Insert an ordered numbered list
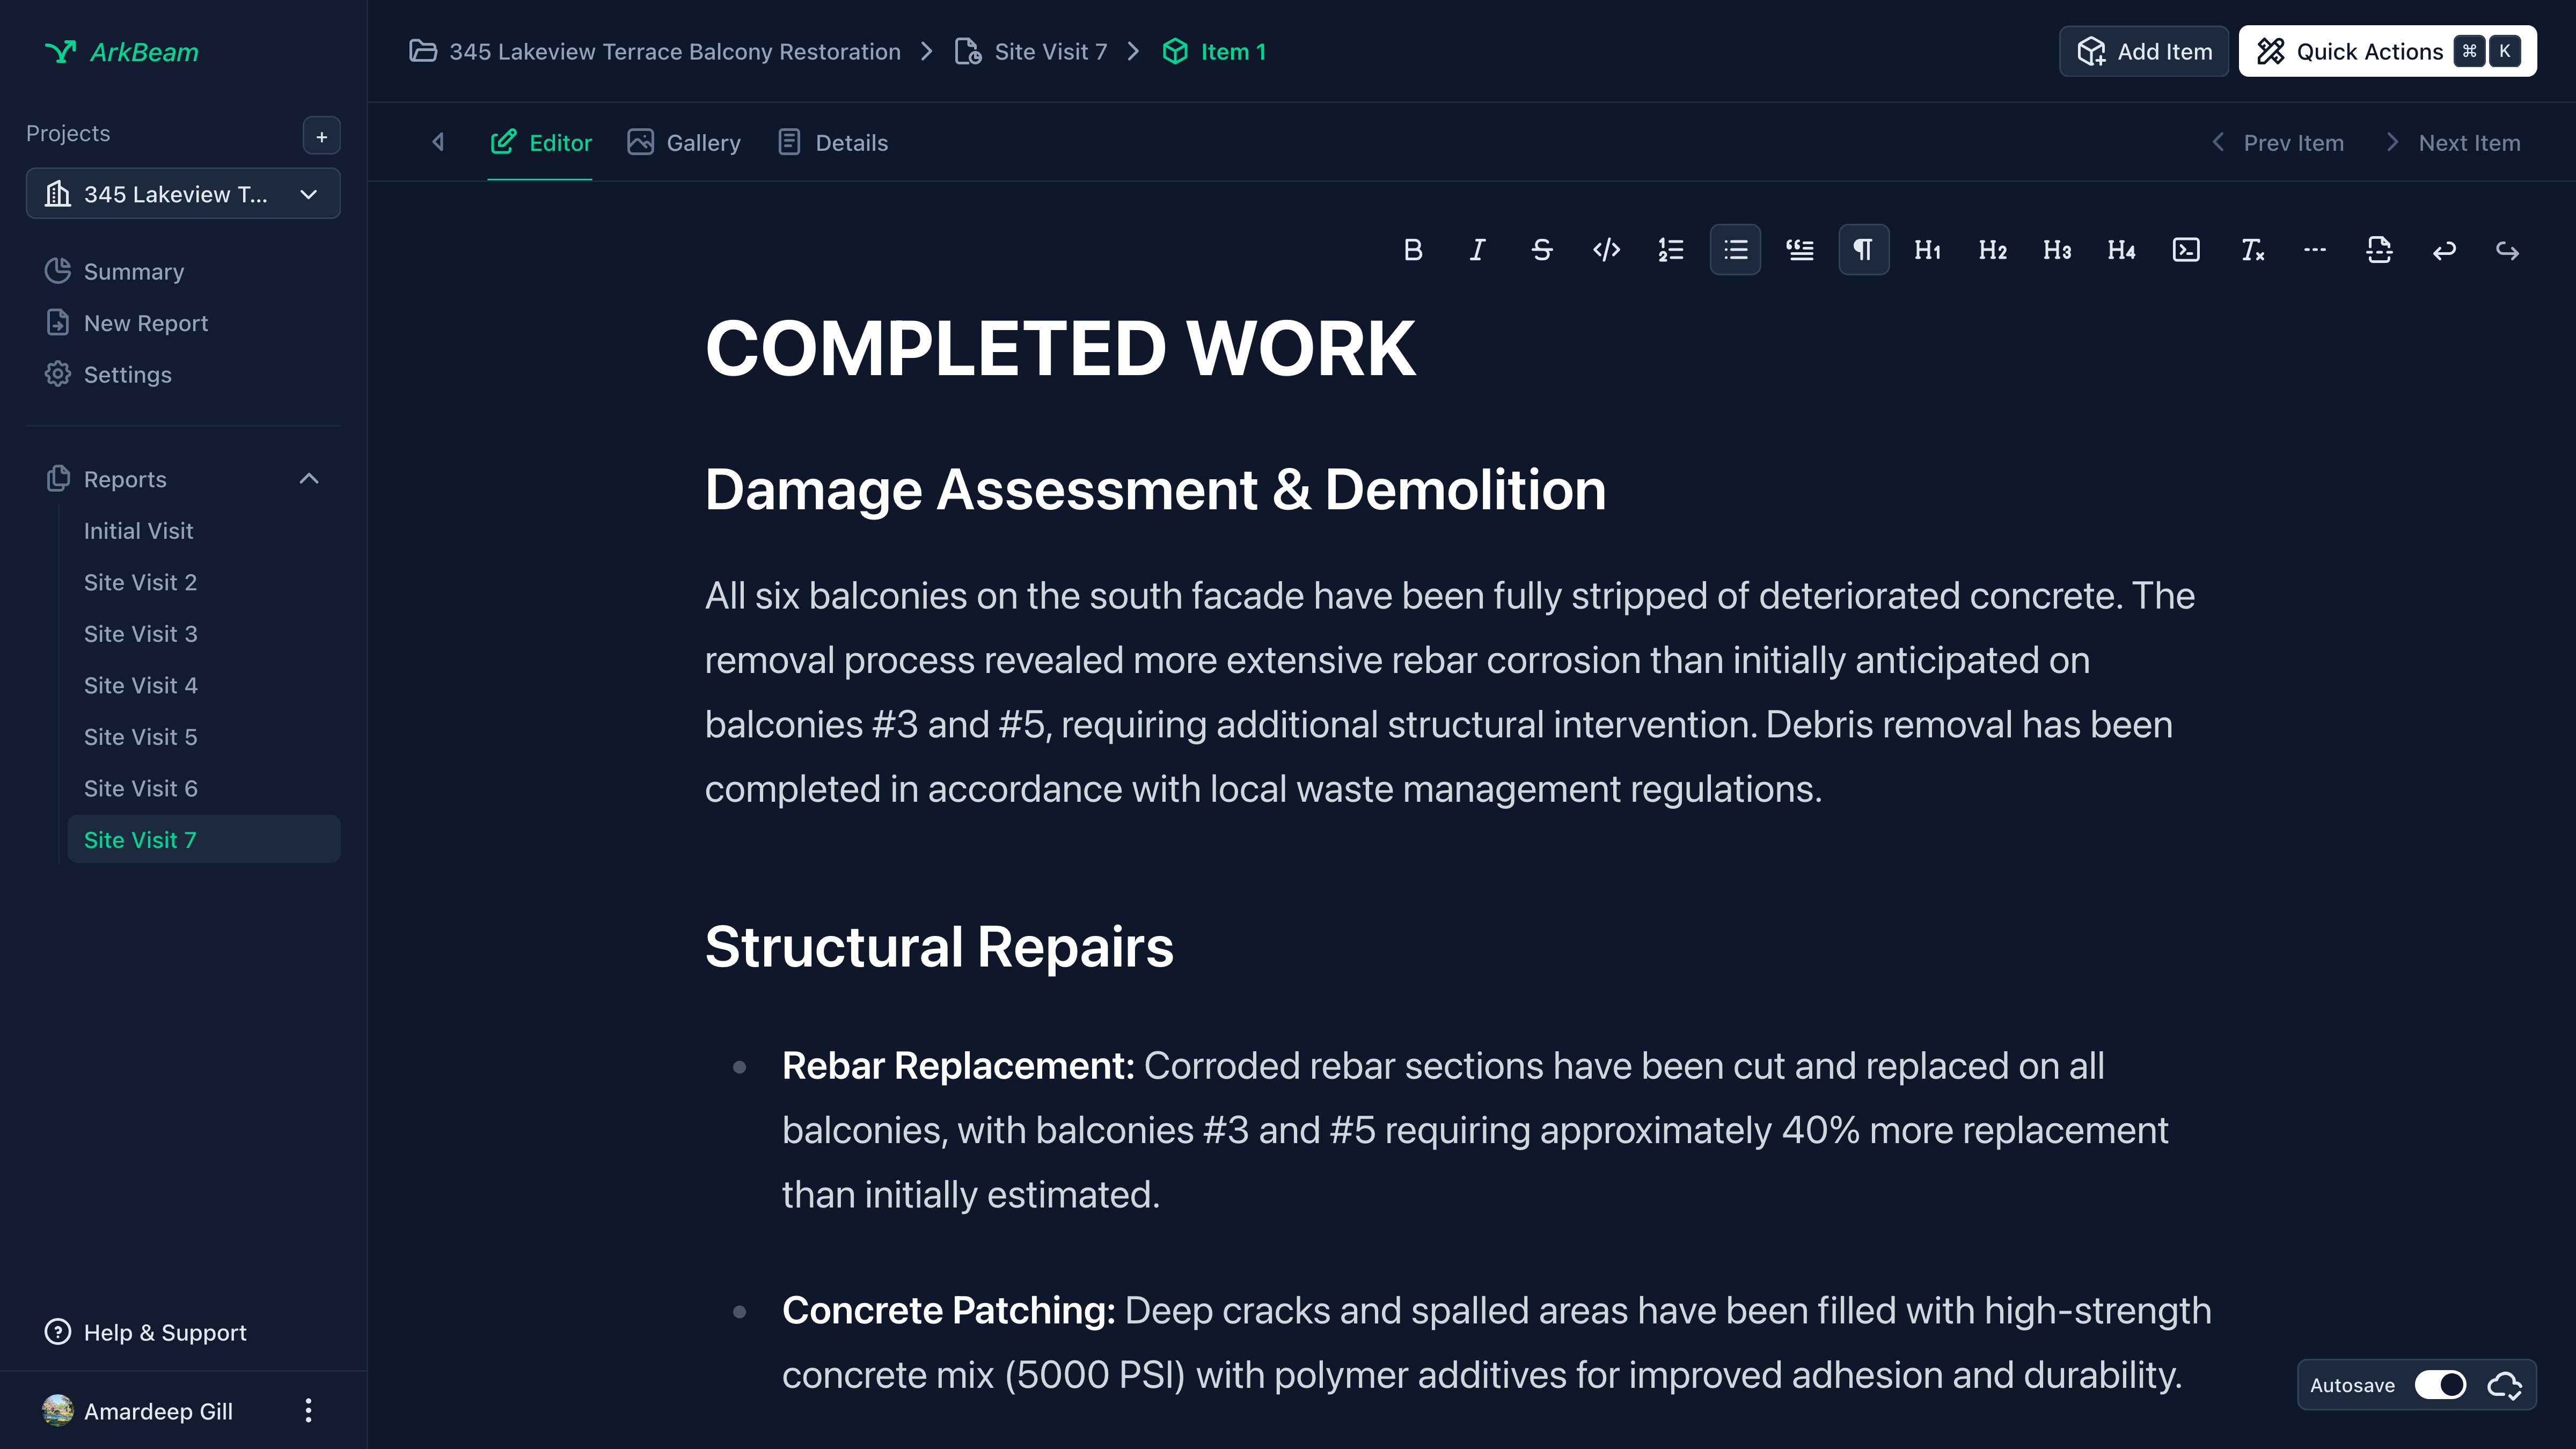The height and width of the screenshot is (1449, 2576). point(1670,250)
